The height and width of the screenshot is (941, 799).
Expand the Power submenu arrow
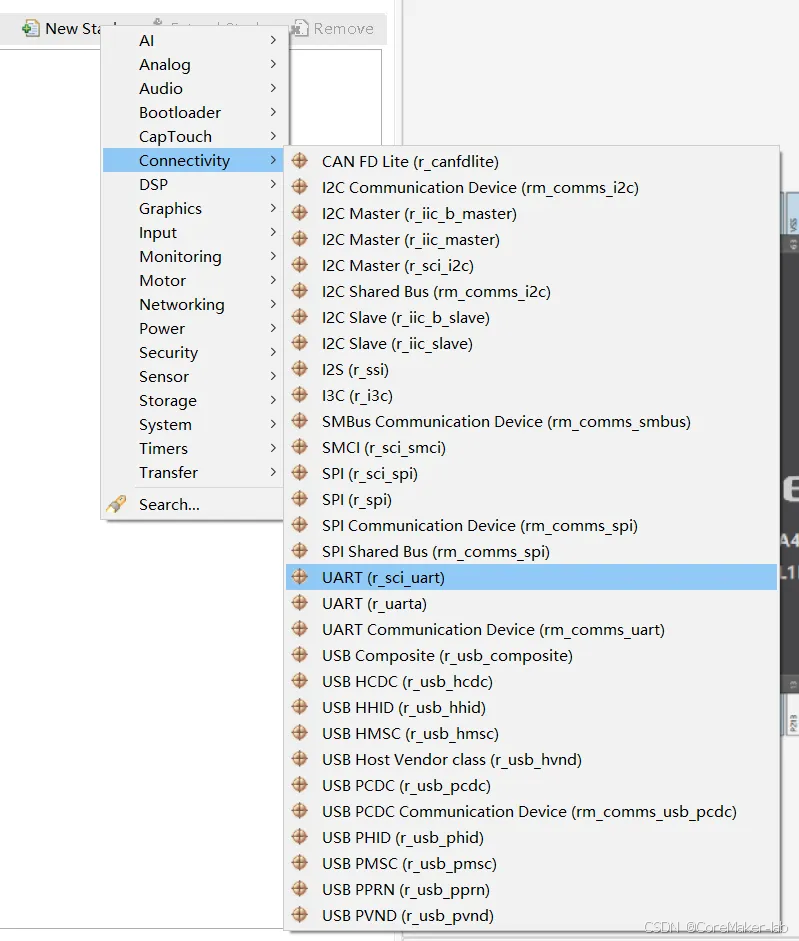[x=273, y=328]
